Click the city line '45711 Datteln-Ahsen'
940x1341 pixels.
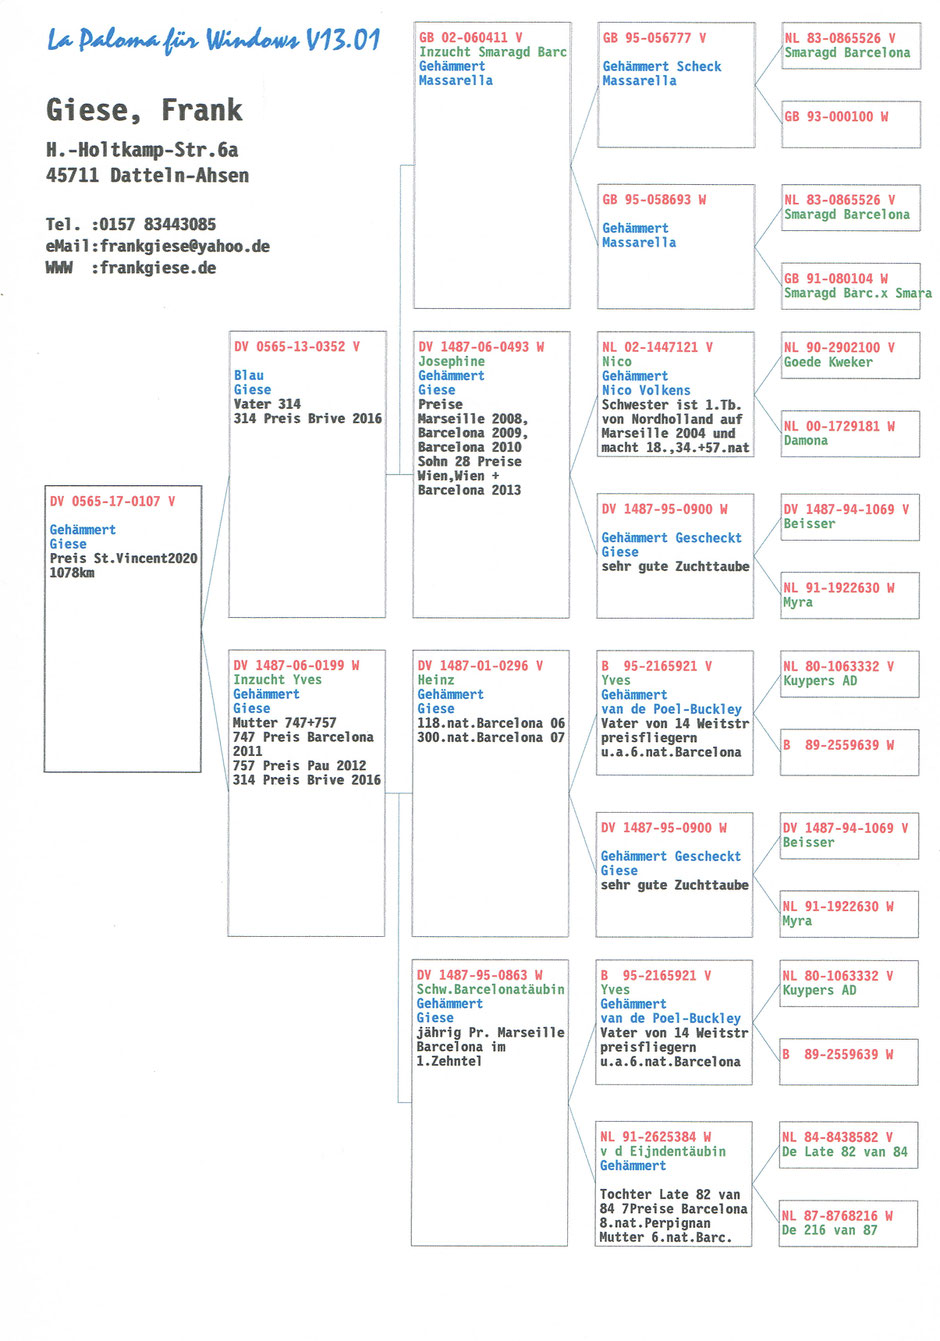147,175
